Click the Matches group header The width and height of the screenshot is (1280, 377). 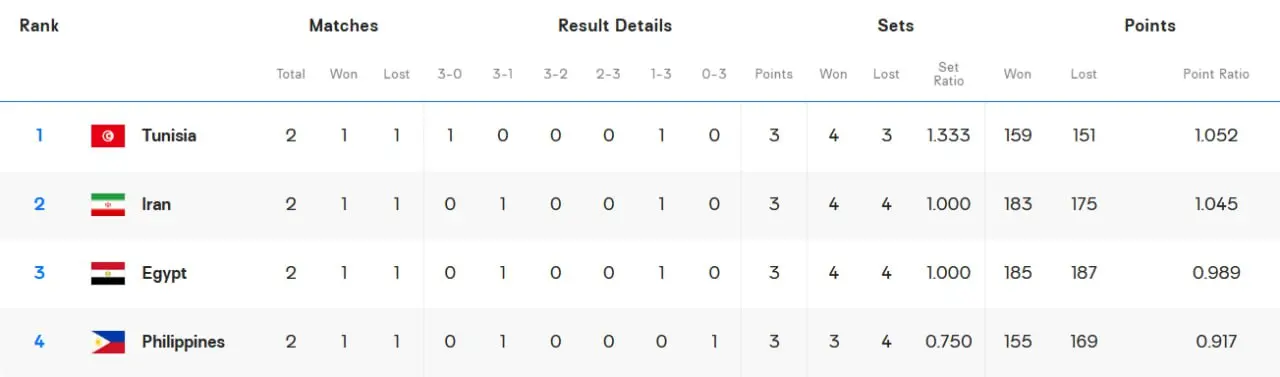(x=343, y=26)
